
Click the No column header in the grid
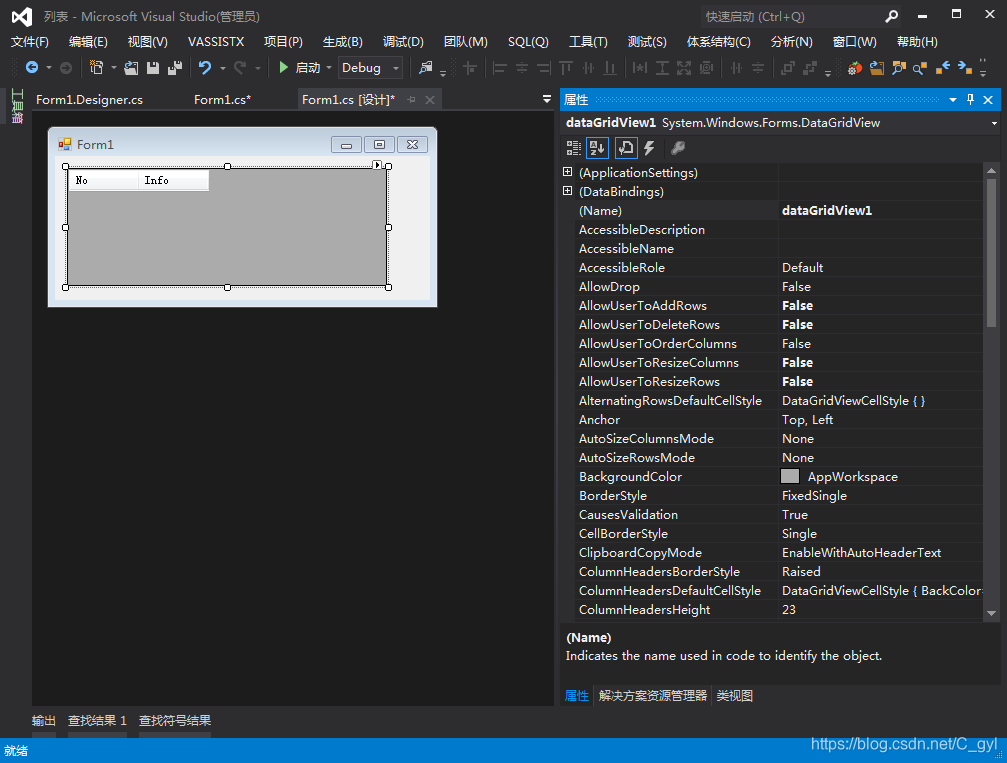[103, 180]
